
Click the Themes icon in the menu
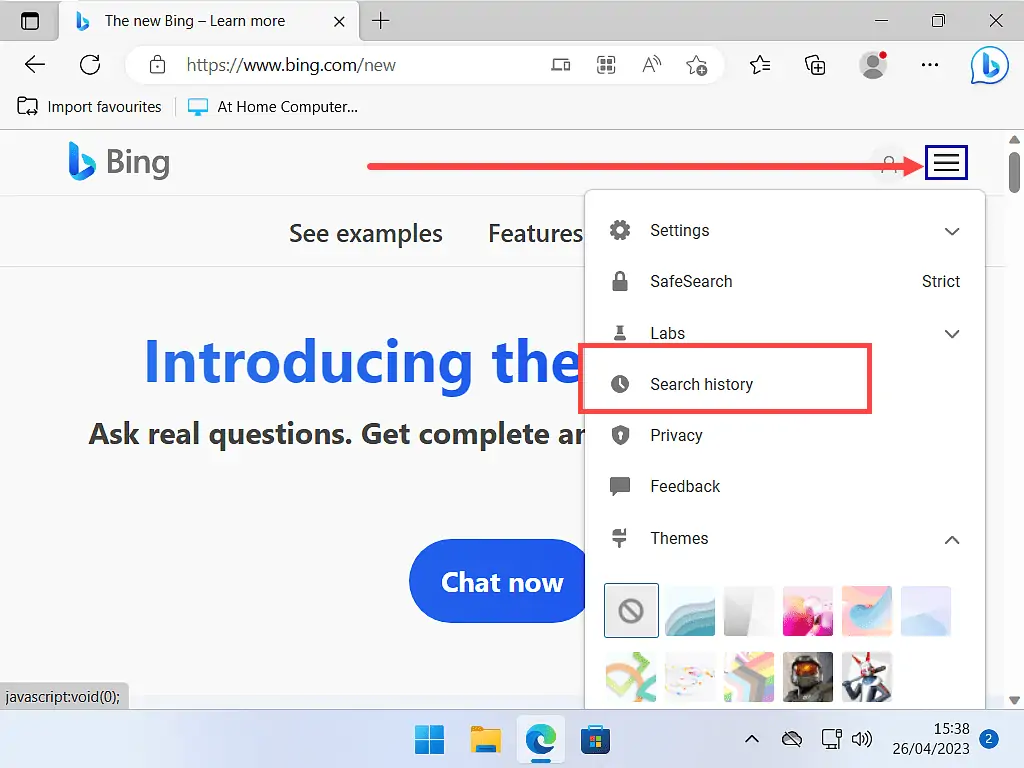click(620, 538)
